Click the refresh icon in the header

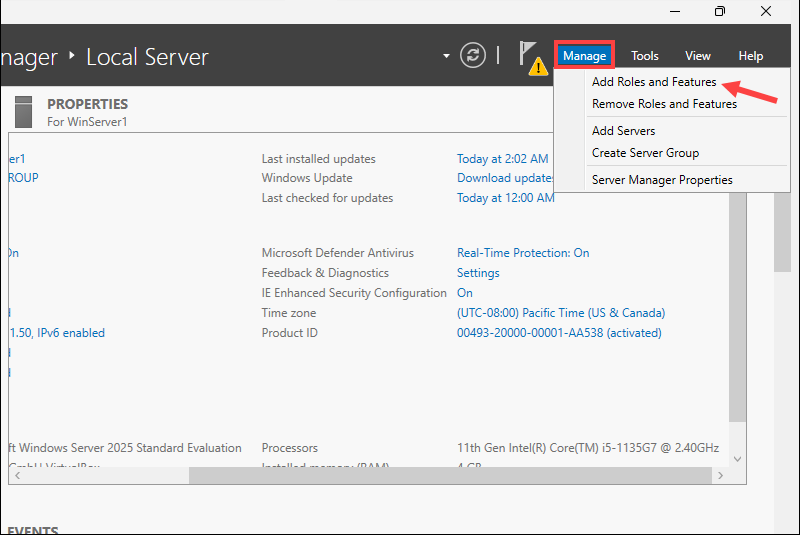point(473,56)
